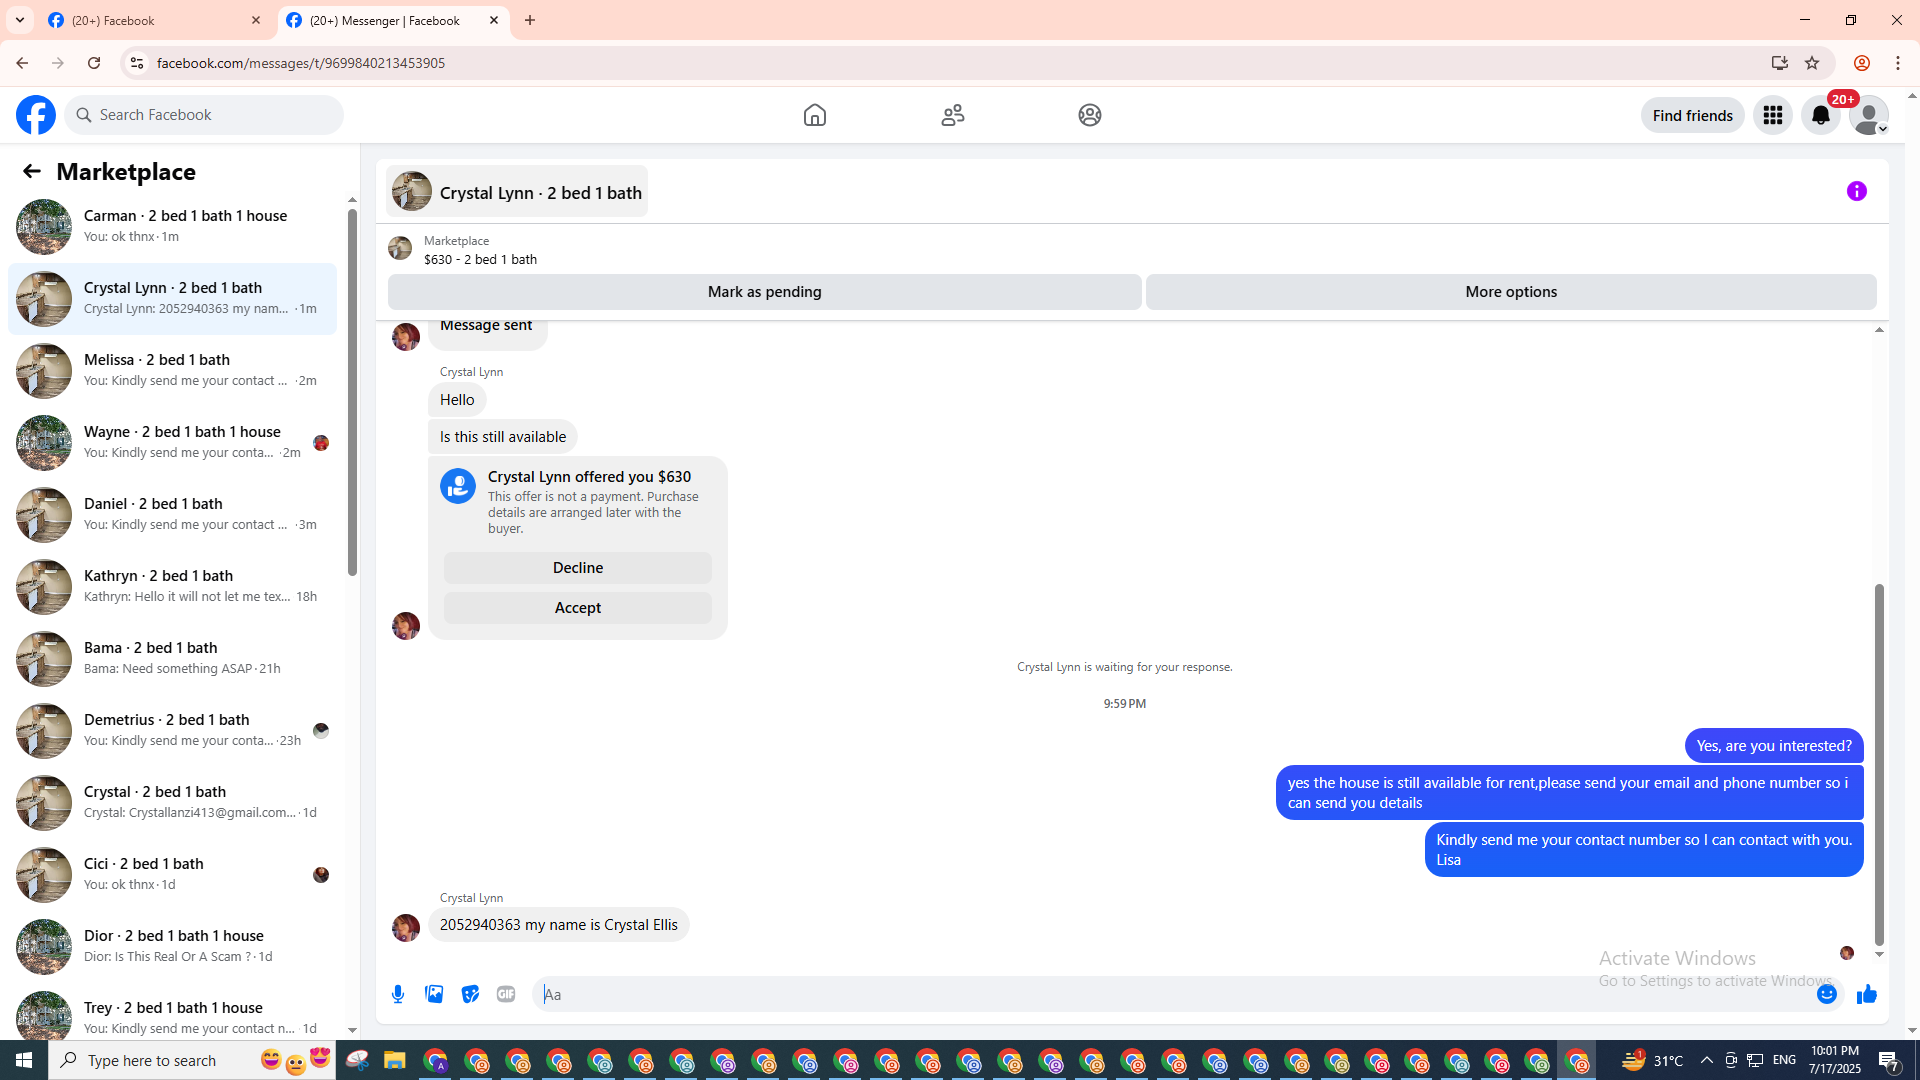Viewport: 1920px width, 1080px height.
Task: Click Crystal Lynn's avatar beside phone message
Action: pos(406,927)
